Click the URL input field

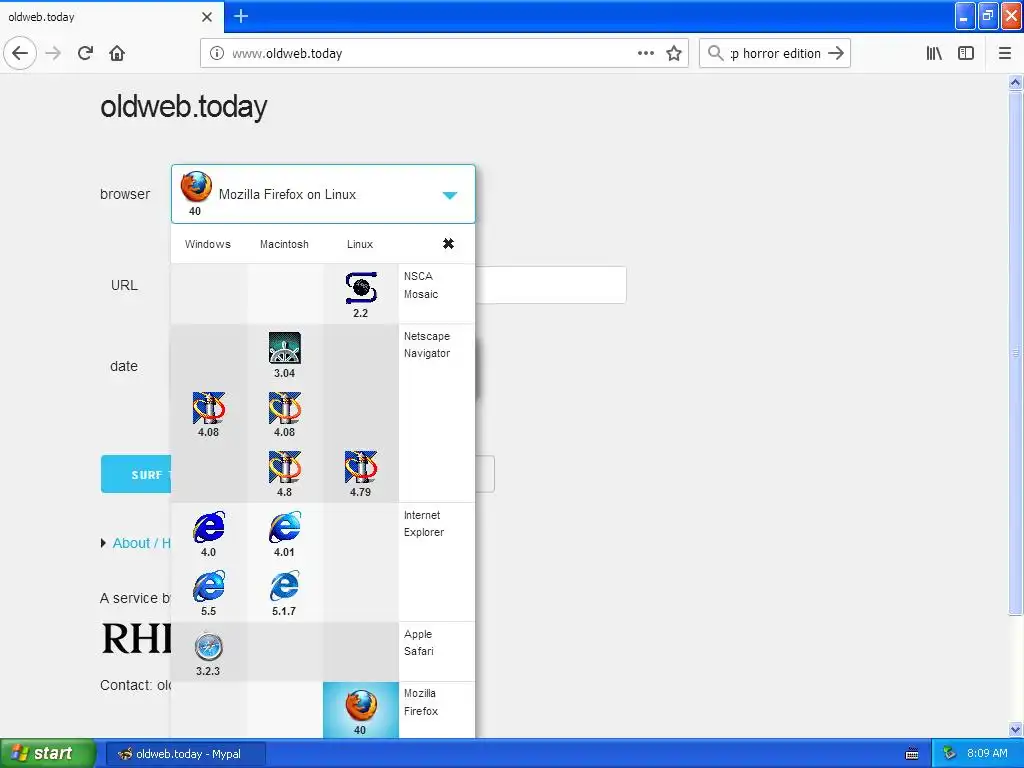(551, 285)
